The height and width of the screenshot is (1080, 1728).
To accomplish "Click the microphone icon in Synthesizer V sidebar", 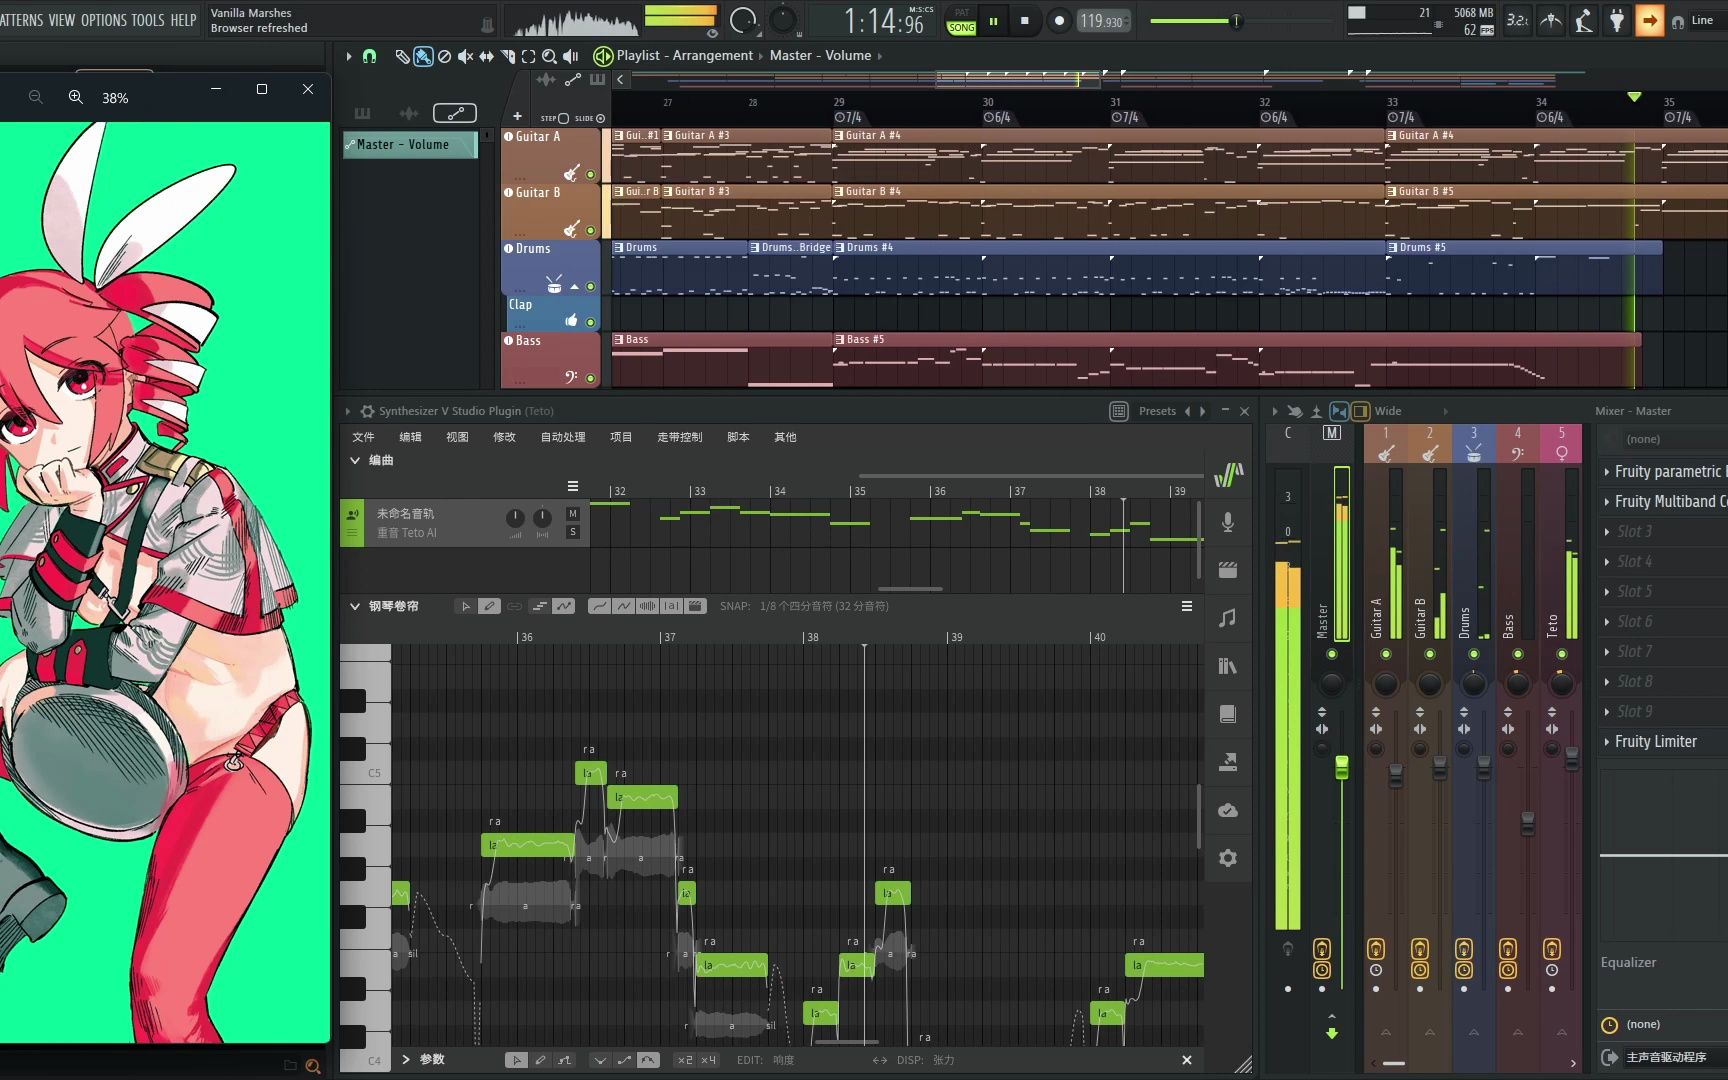I will [1228, 521].
